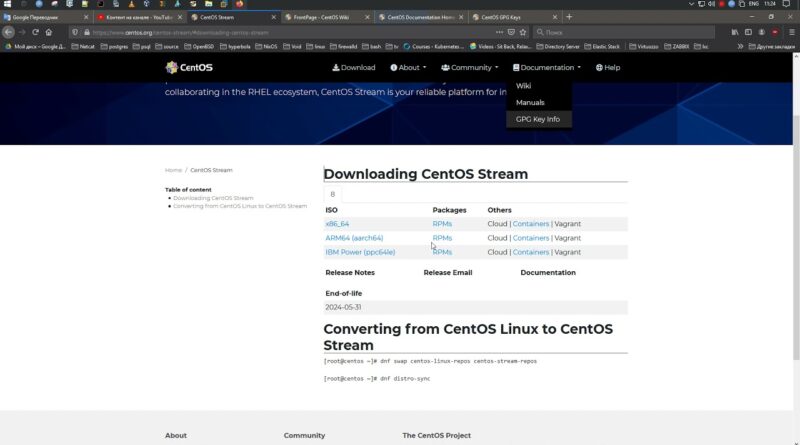The height and width of the screenshot is (445, 800).
Task: Jump to Converting from CentOS Linux link
Action: (x=240, y=206)
